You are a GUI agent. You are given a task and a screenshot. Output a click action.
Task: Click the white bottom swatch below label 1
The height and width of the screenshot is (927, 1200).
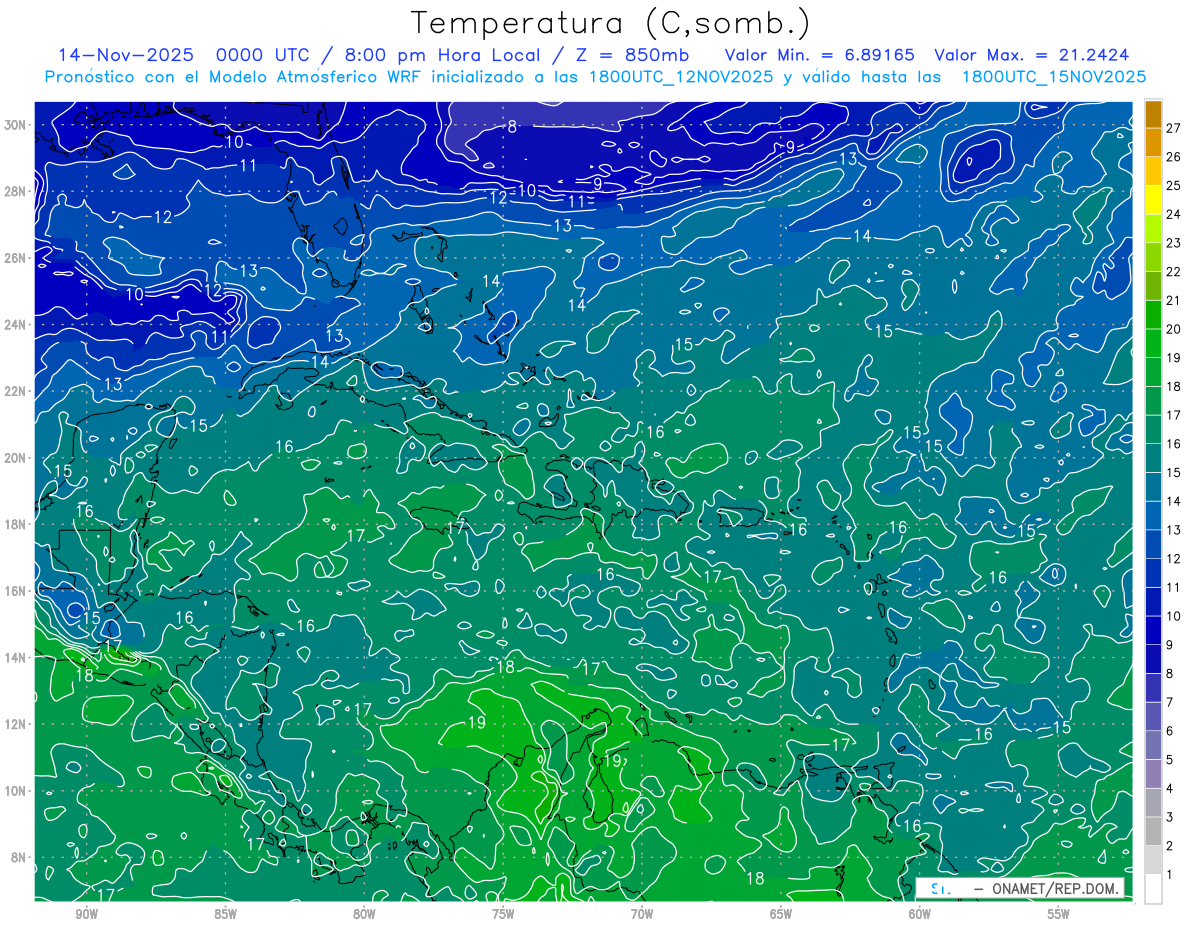1153,888
